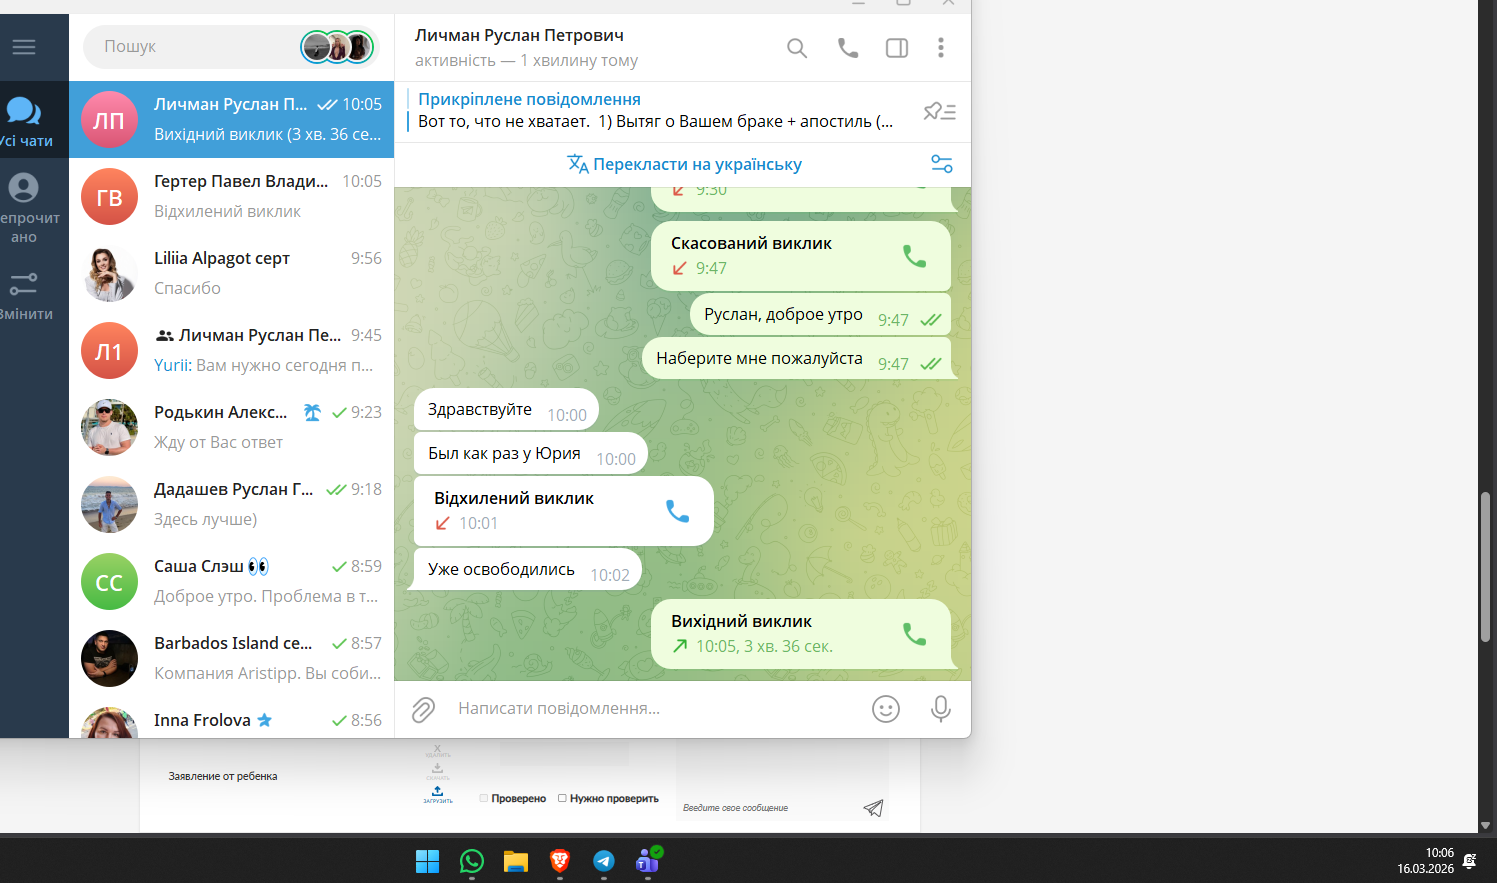
Task: Check the 'Проверено' checkbox in background page
Action: 484,798
